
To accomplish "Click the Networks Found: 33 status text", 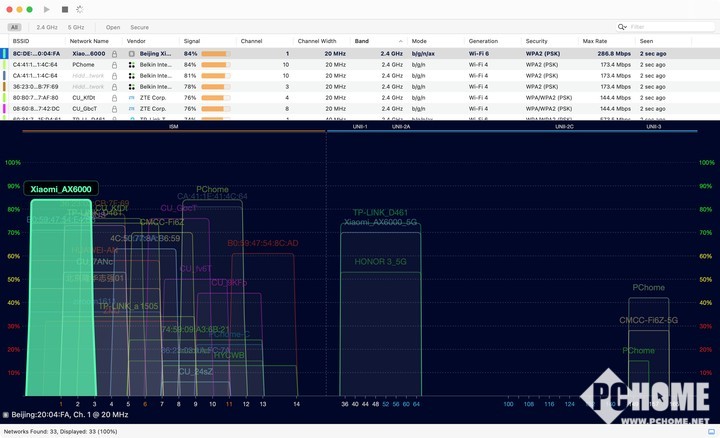I will (60, 432).
